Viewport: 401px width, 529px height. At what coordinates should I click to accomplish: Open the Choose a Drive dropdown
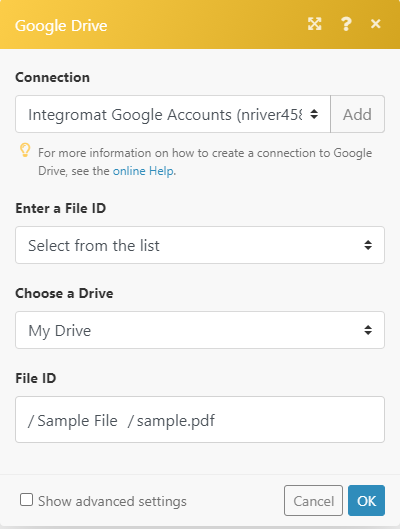click(200, 330)
